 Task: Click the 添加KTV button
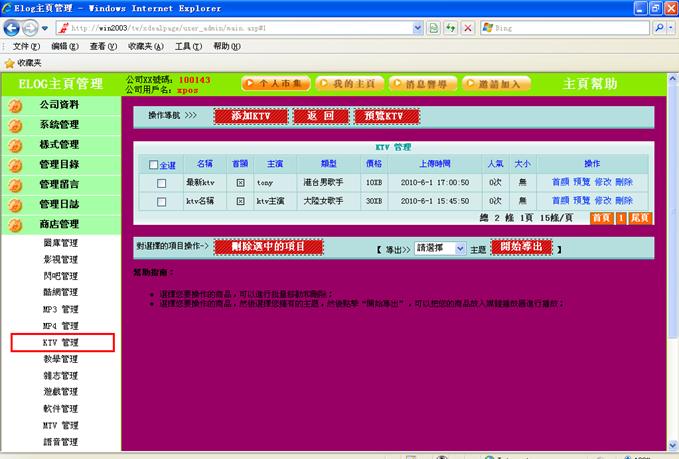250,117
